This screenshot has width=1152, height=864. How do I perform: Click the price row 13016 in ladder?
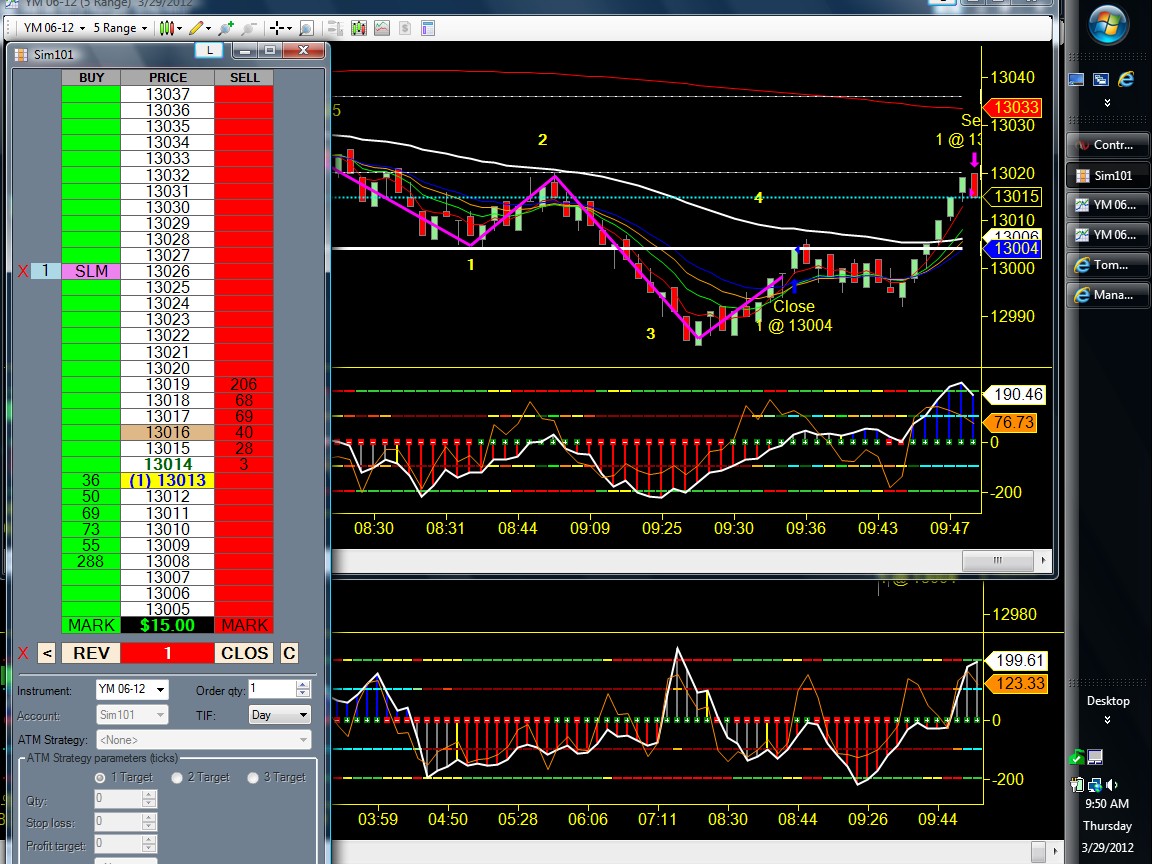(x=168, y=433)
